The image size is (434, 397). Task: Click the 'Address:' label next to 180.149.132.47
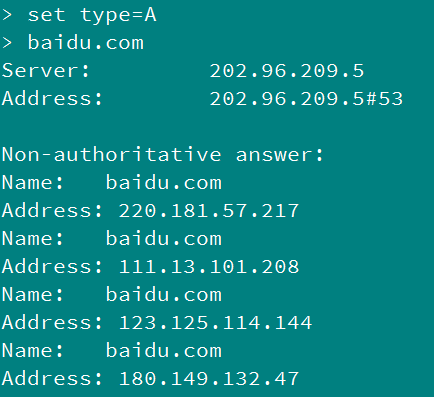[x=52, y=379]
